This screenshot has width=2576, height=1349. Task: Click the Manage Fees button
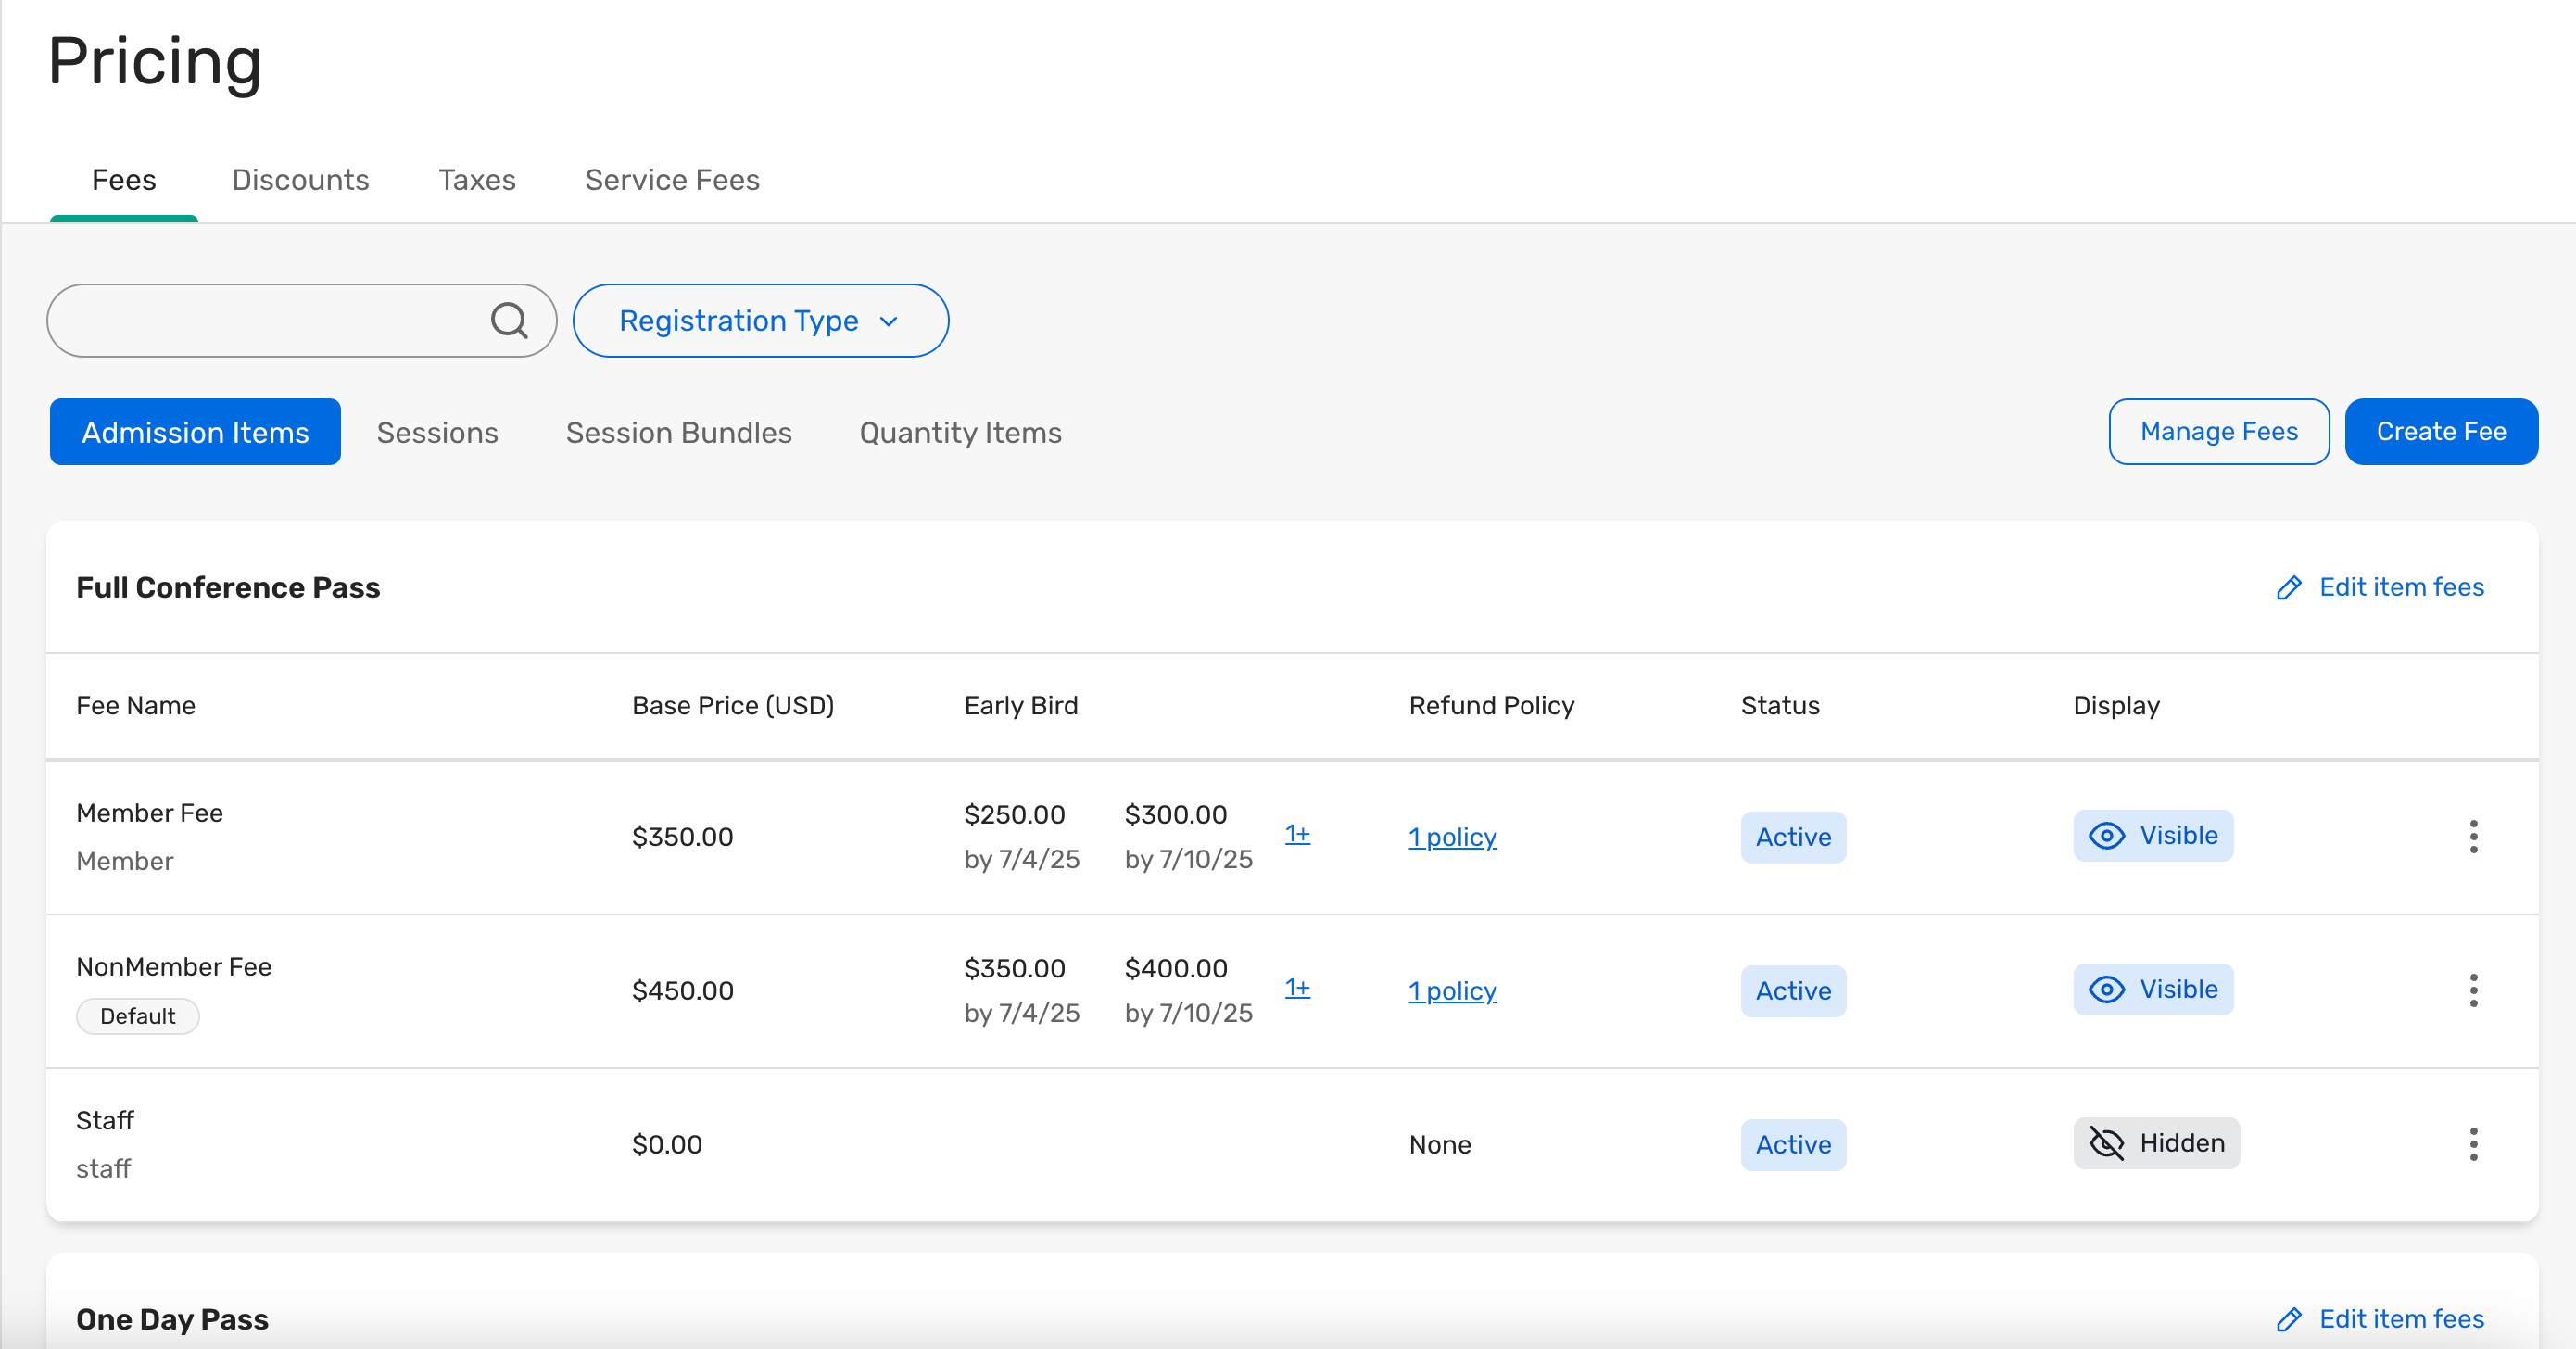(x=2218, y=432)
